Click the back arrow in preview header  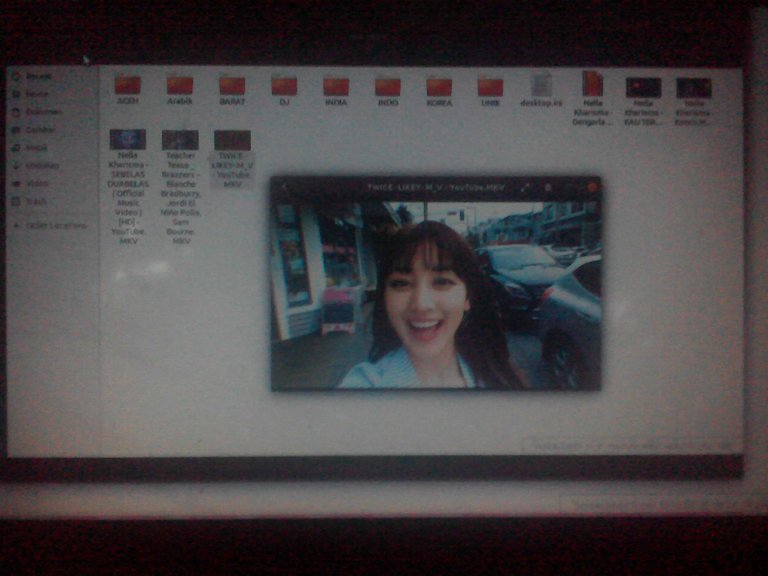click(286, 187)
